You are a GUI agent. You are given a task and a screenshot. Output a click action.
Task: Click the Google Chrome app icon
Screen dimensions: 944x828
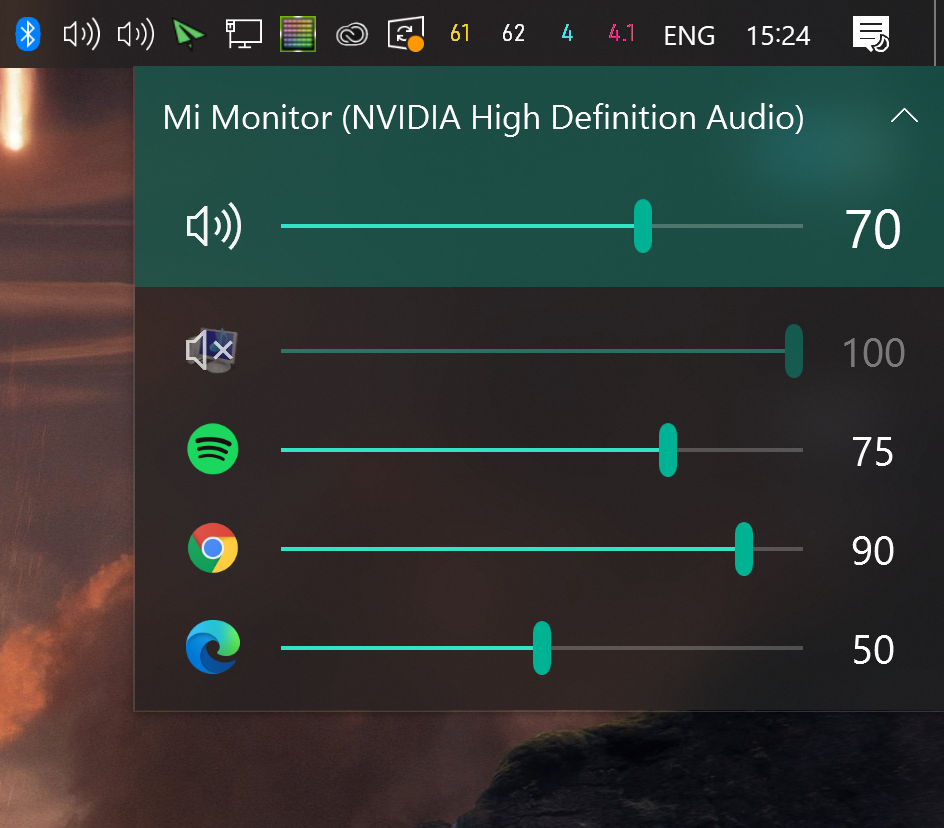213,548
